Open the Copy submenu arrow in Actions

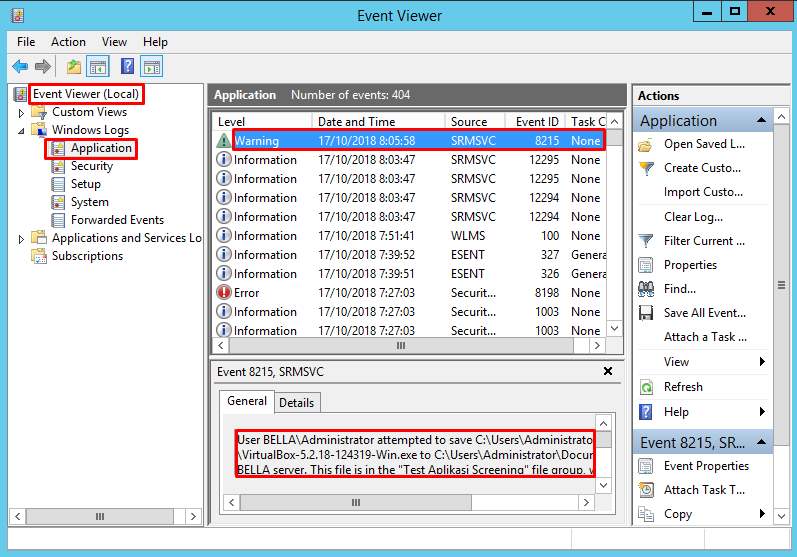(762, 513)
